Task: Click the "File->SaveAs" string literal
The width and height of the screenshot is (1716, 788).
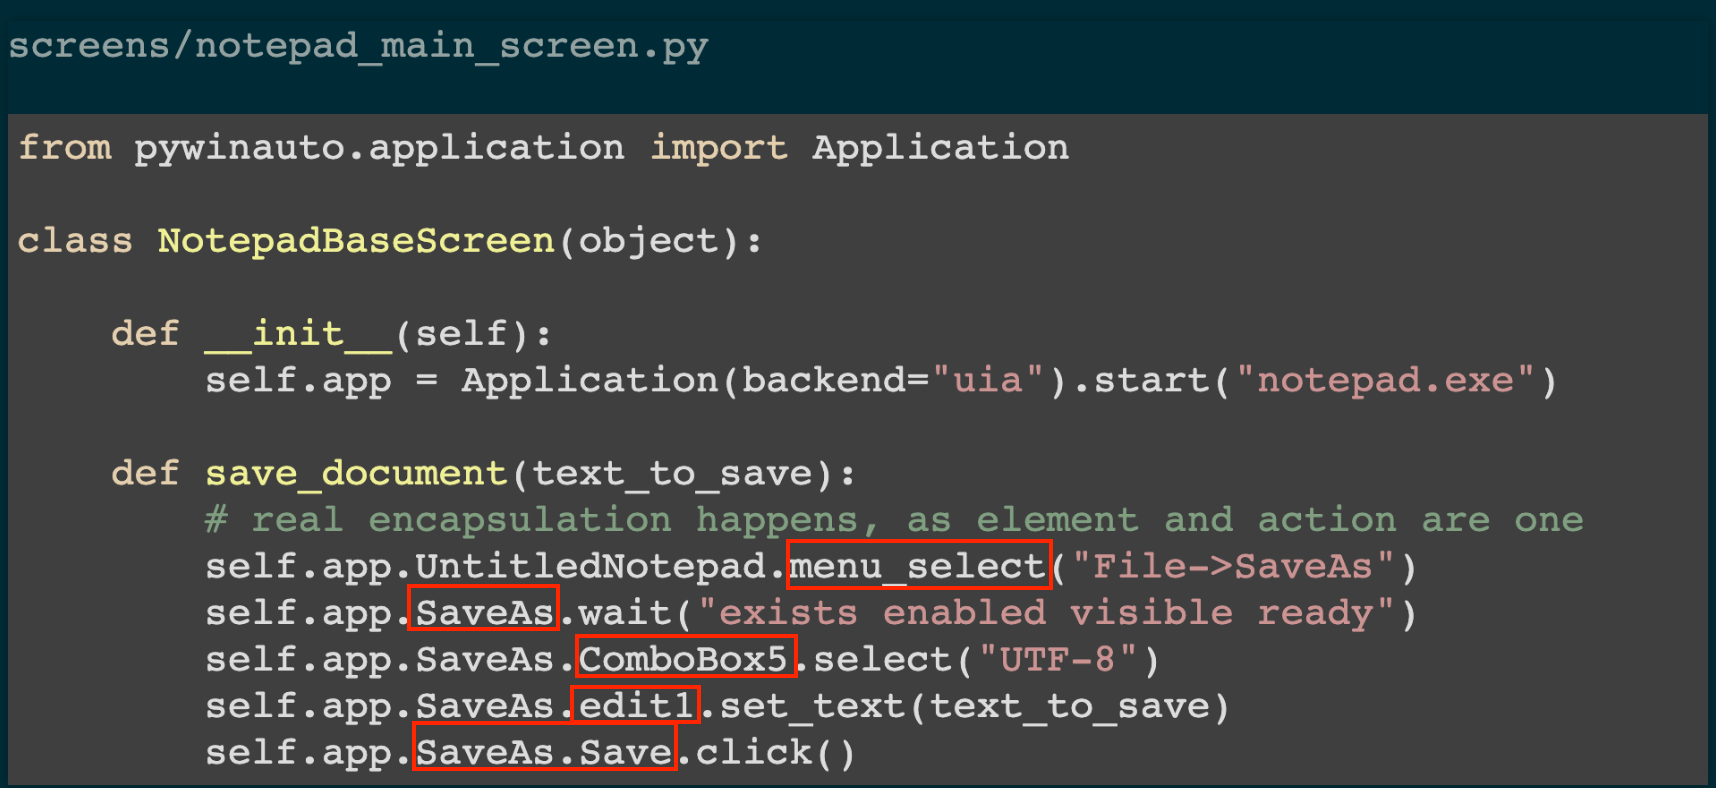Action: [x=1232, y=566]
